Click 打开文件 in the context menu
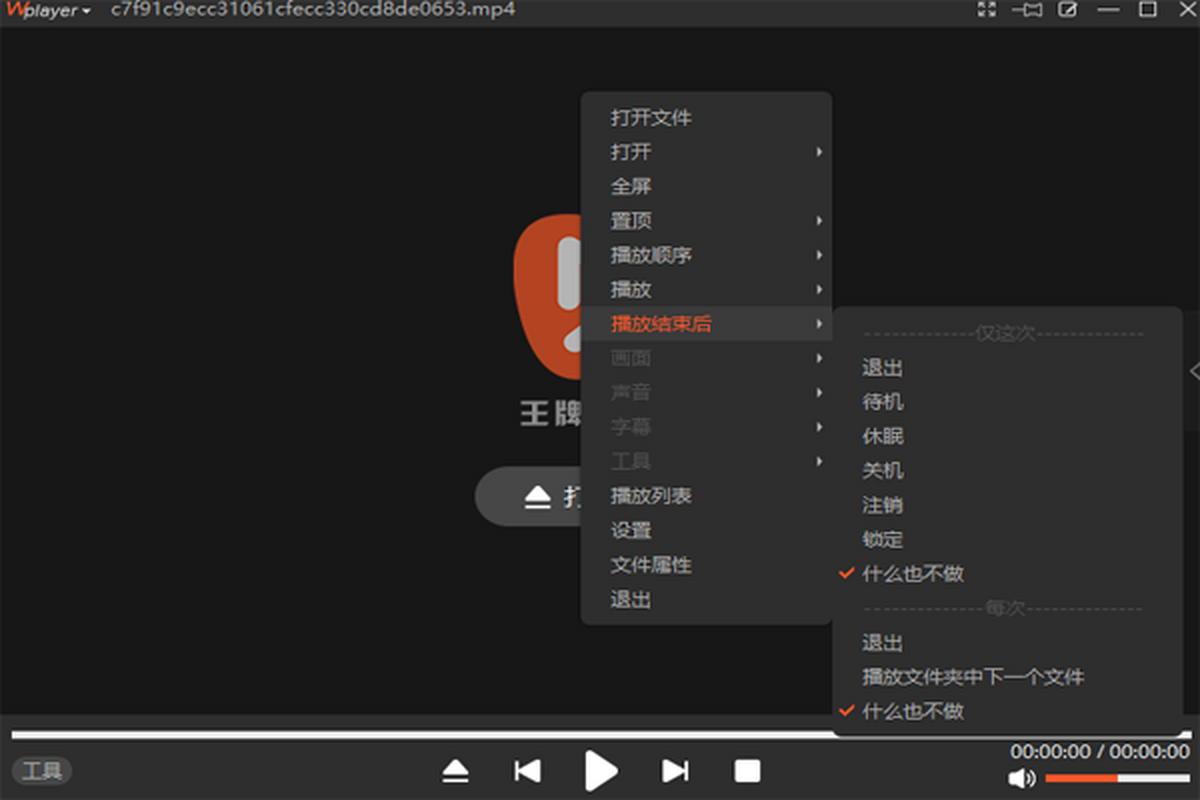This screenshot has width=1200, height=800. coord(651,118)
